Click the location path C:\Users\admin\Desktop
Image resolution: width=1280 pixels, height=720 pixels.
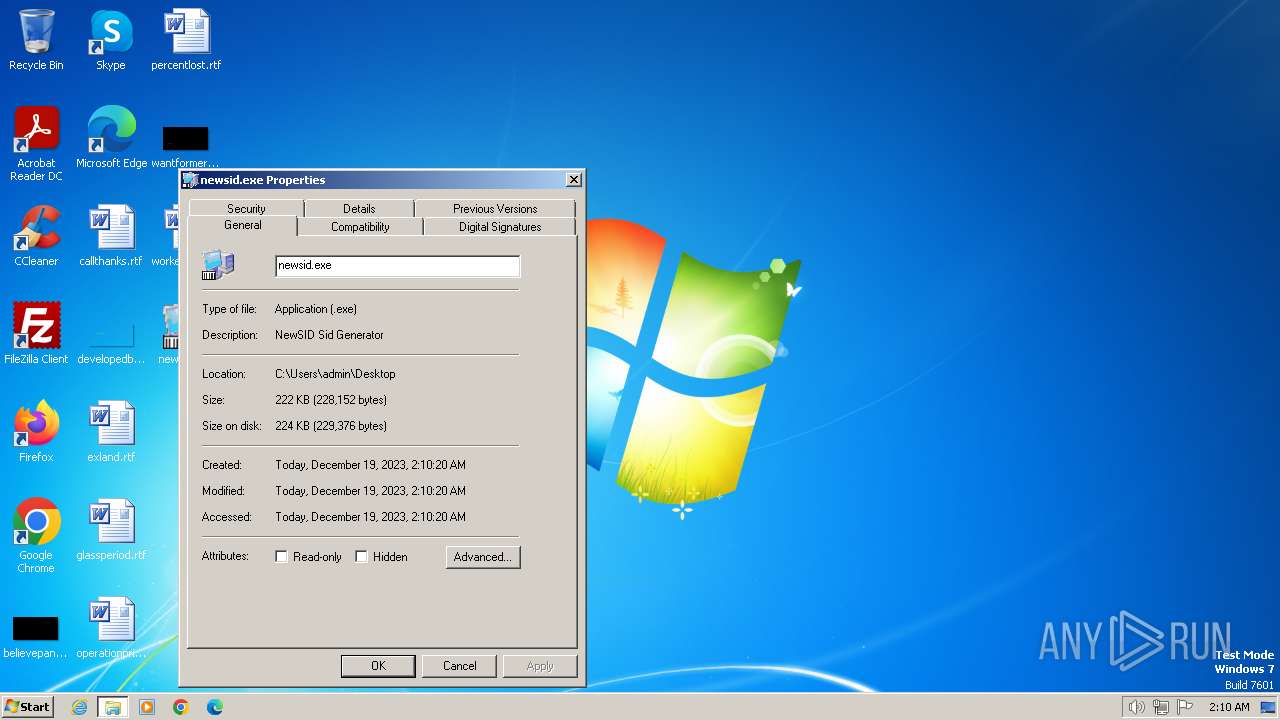[x=335, y=374]
